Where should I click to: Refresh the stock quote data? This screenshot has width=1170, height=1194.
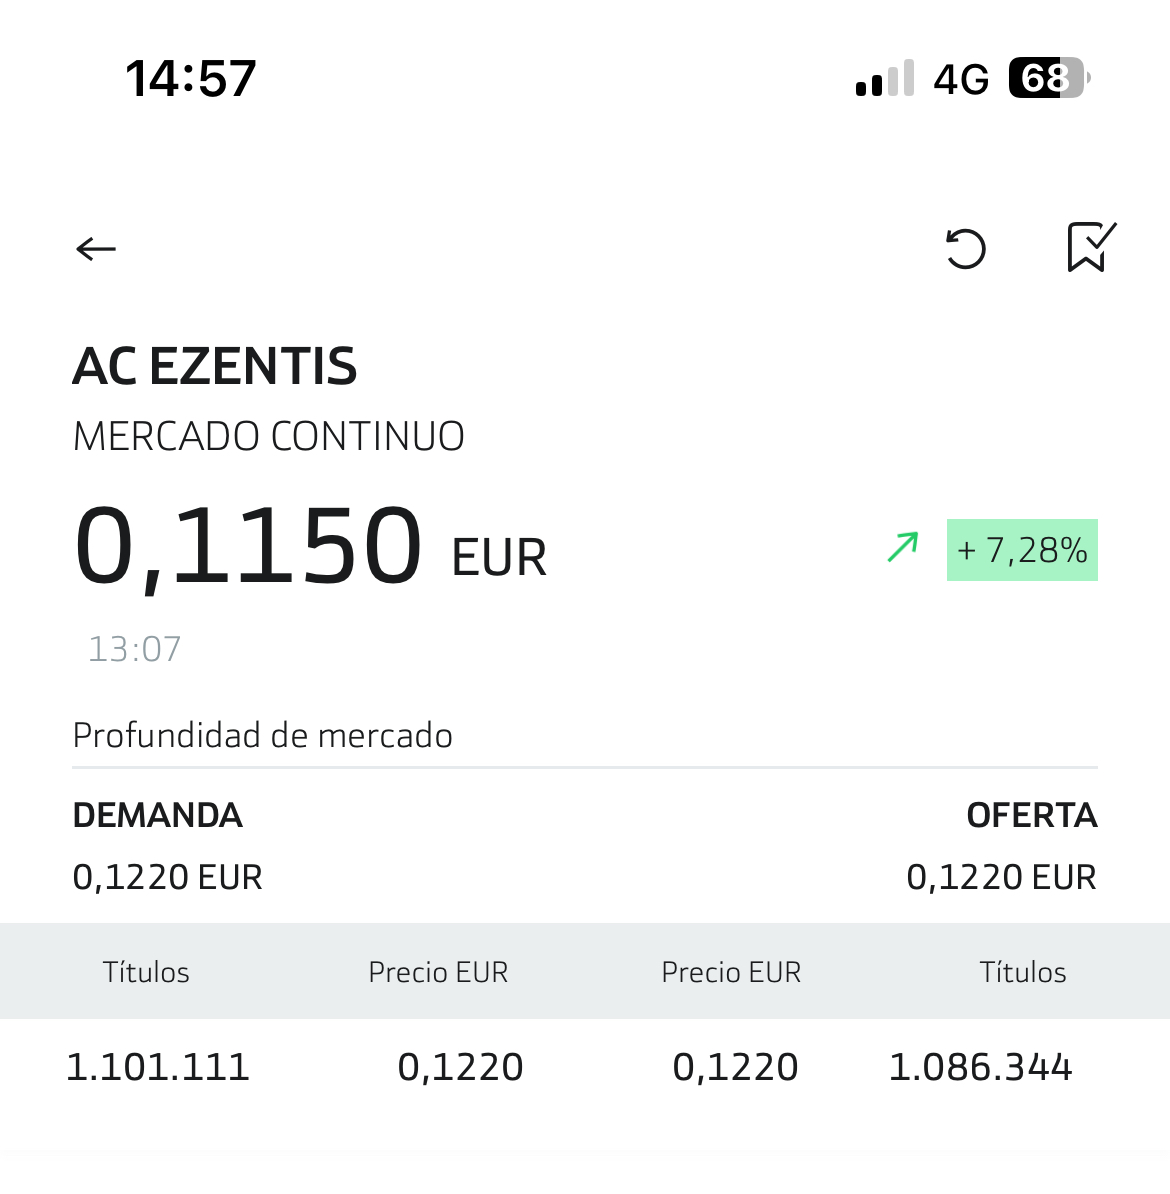pos(966,248)
